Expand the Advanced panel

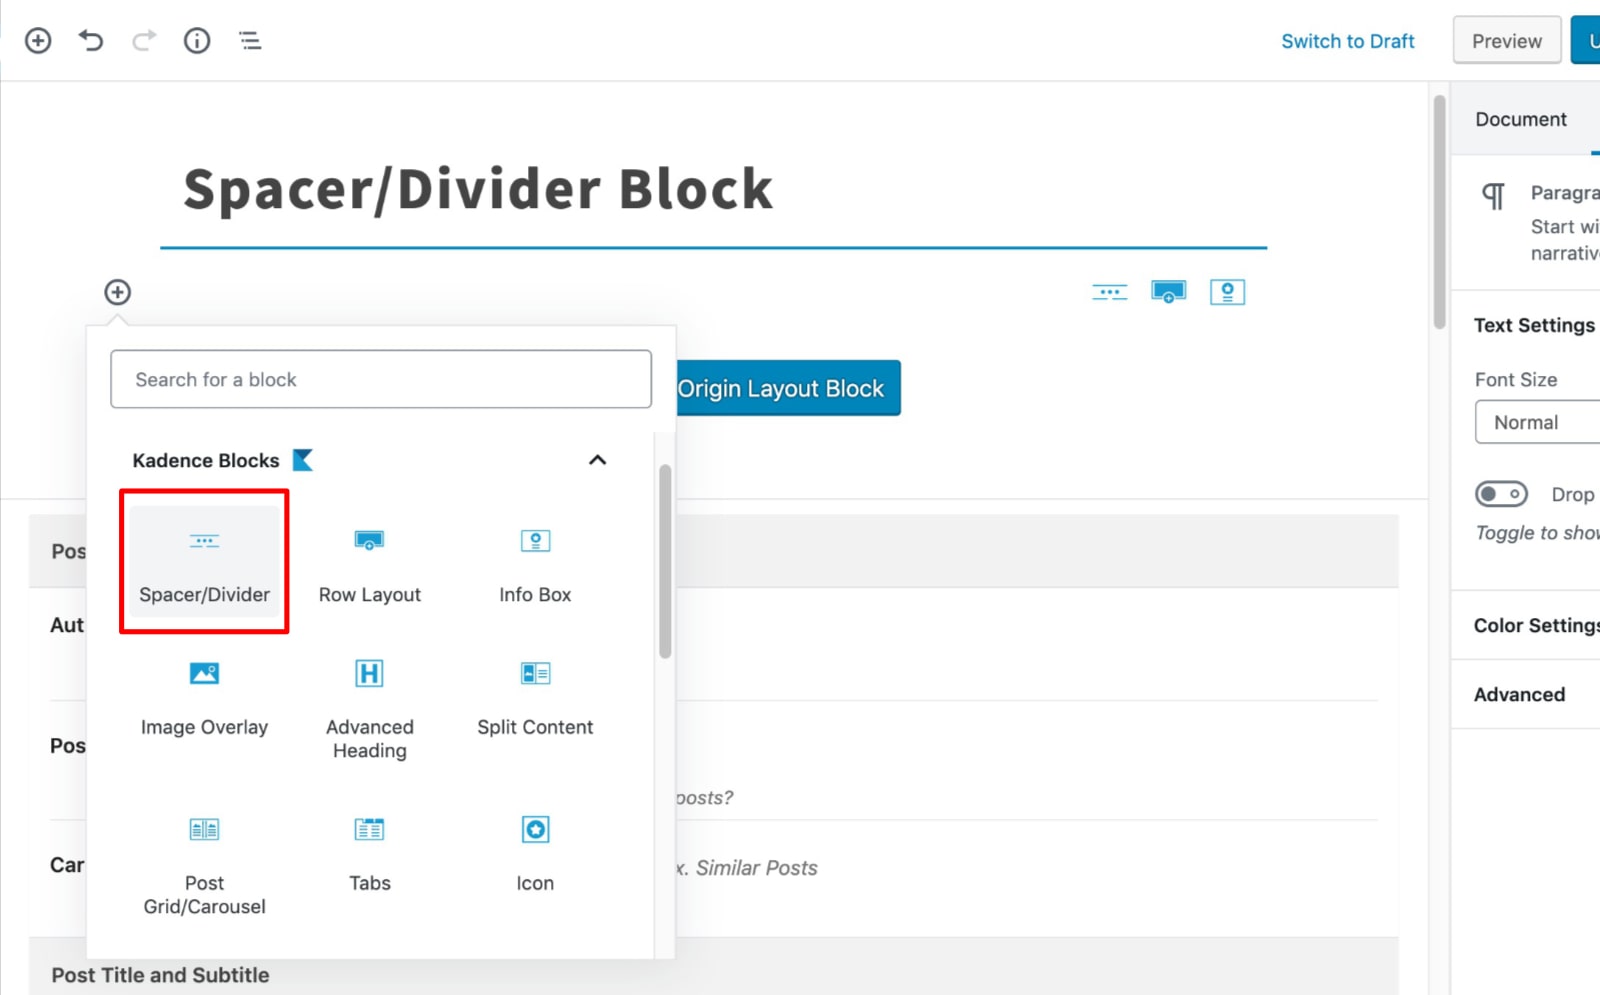(1526, 694)
